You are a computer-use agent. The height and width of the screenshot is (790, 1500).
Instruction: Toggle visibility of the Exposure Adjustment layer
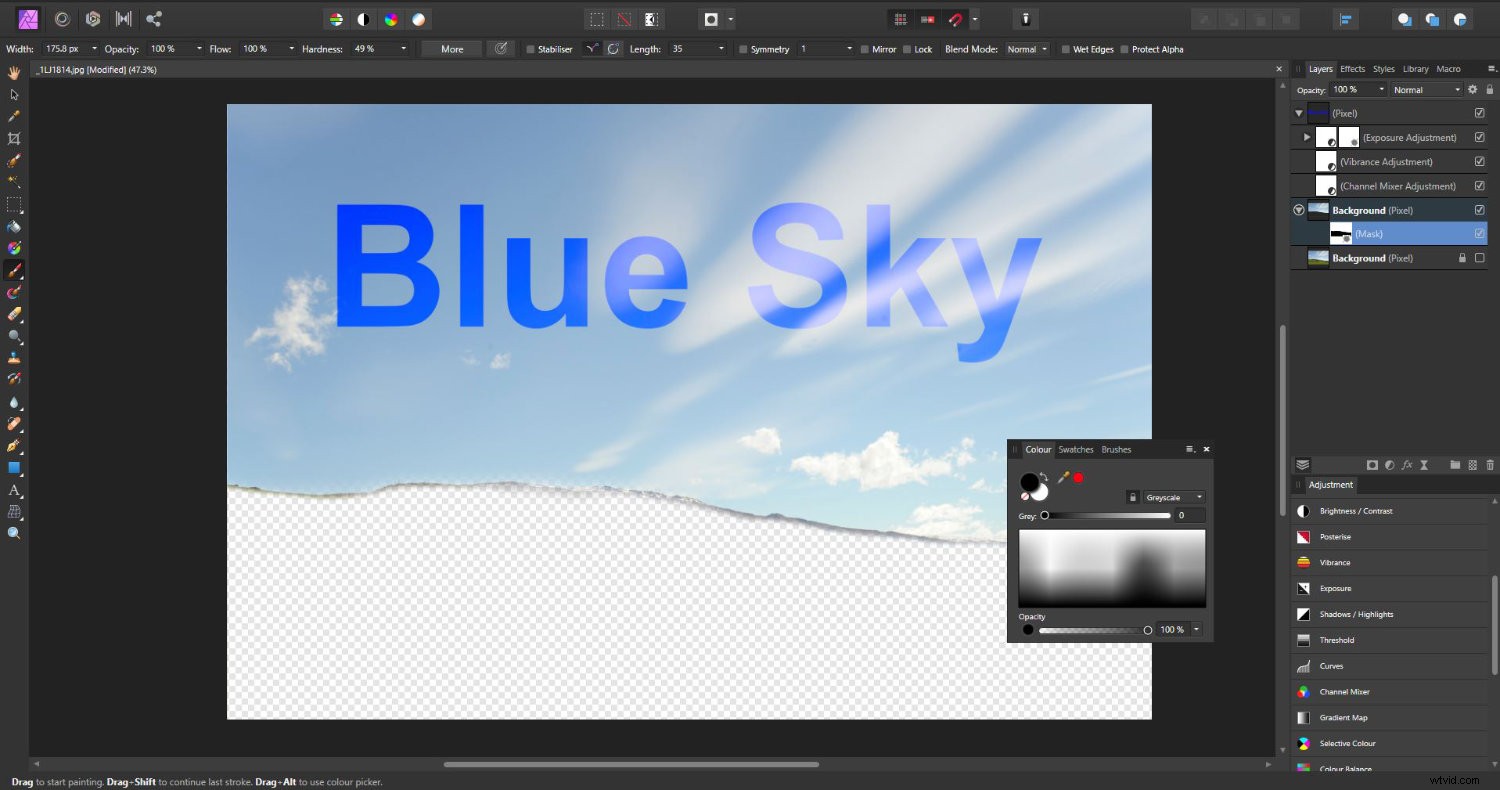[1479, 137]
